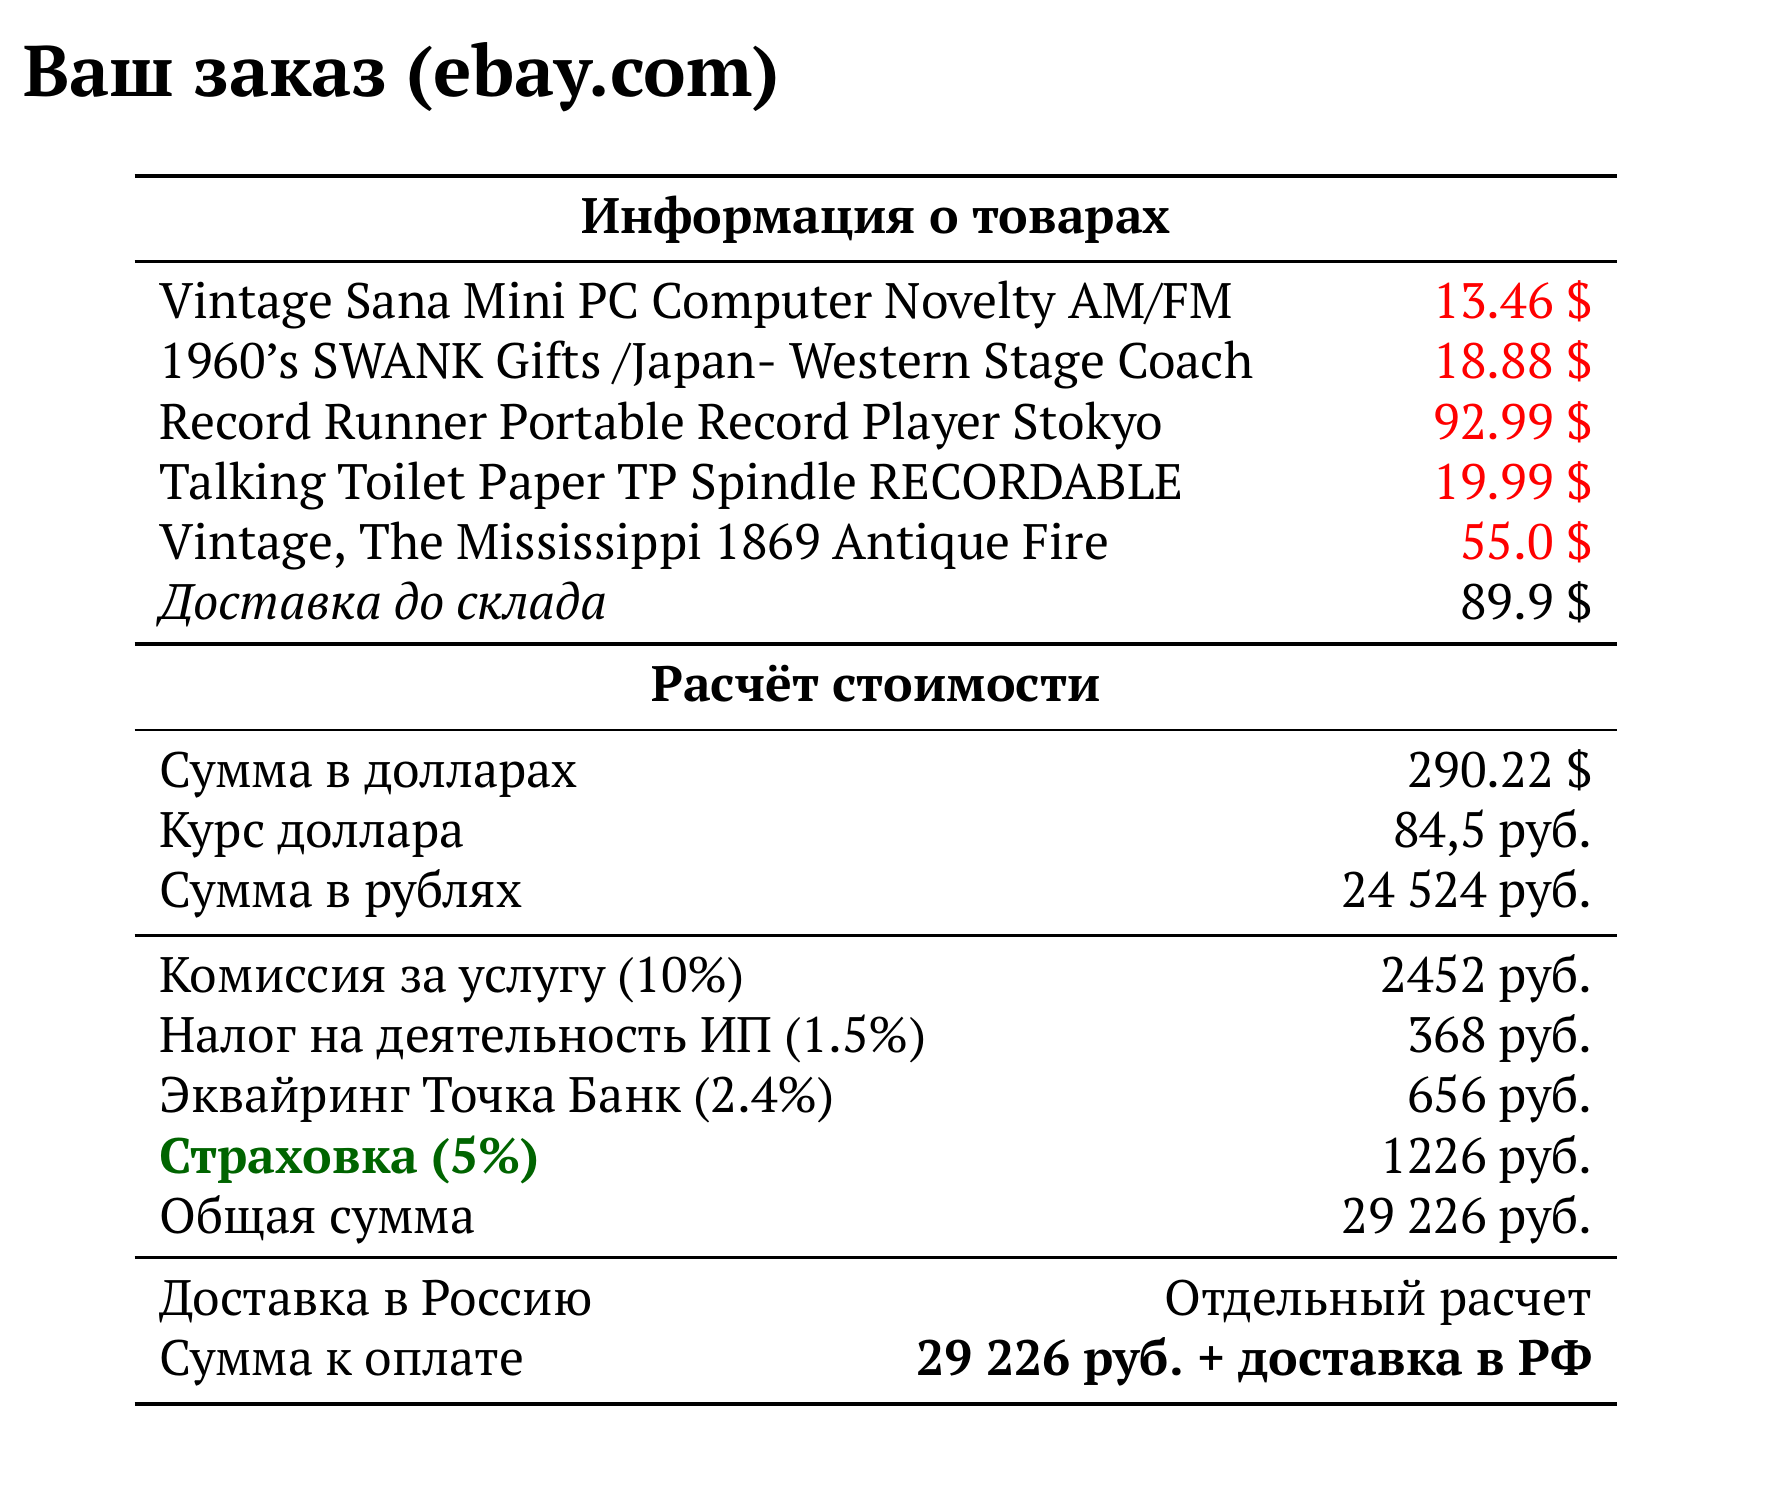Viewport: 1775px width, 1492px height.
Task: Select the 'Расчёт стоимости' section header
Action: coord(875,685)
